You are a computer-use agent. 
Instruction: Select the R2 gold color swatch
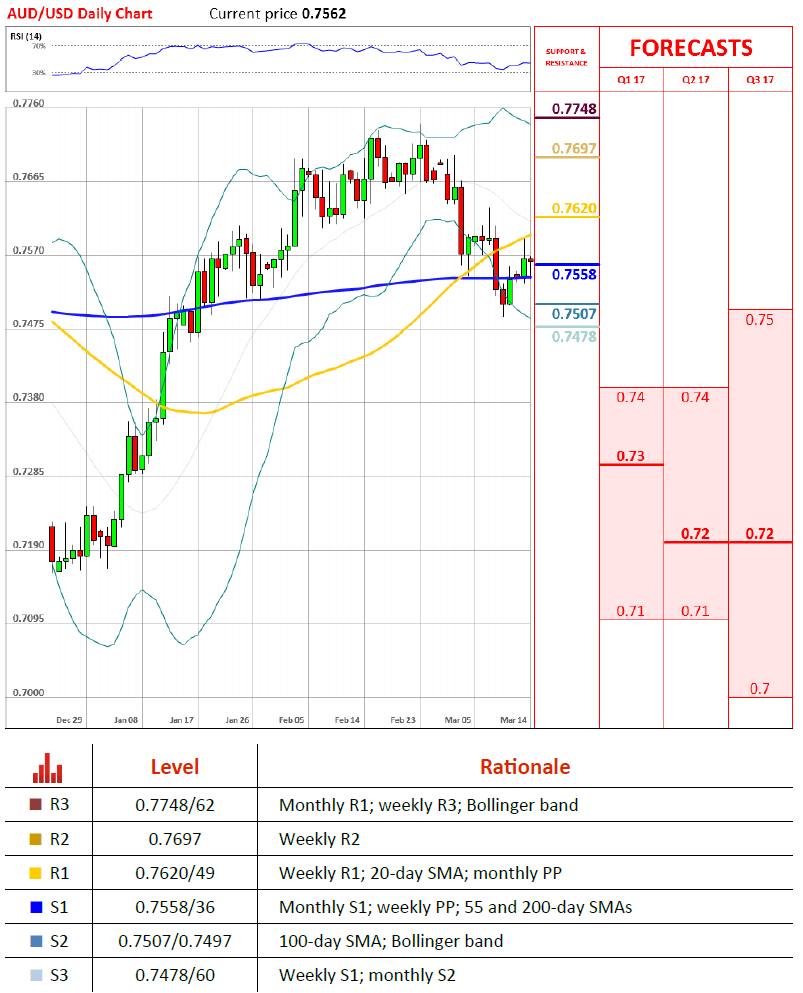[36, 839]
